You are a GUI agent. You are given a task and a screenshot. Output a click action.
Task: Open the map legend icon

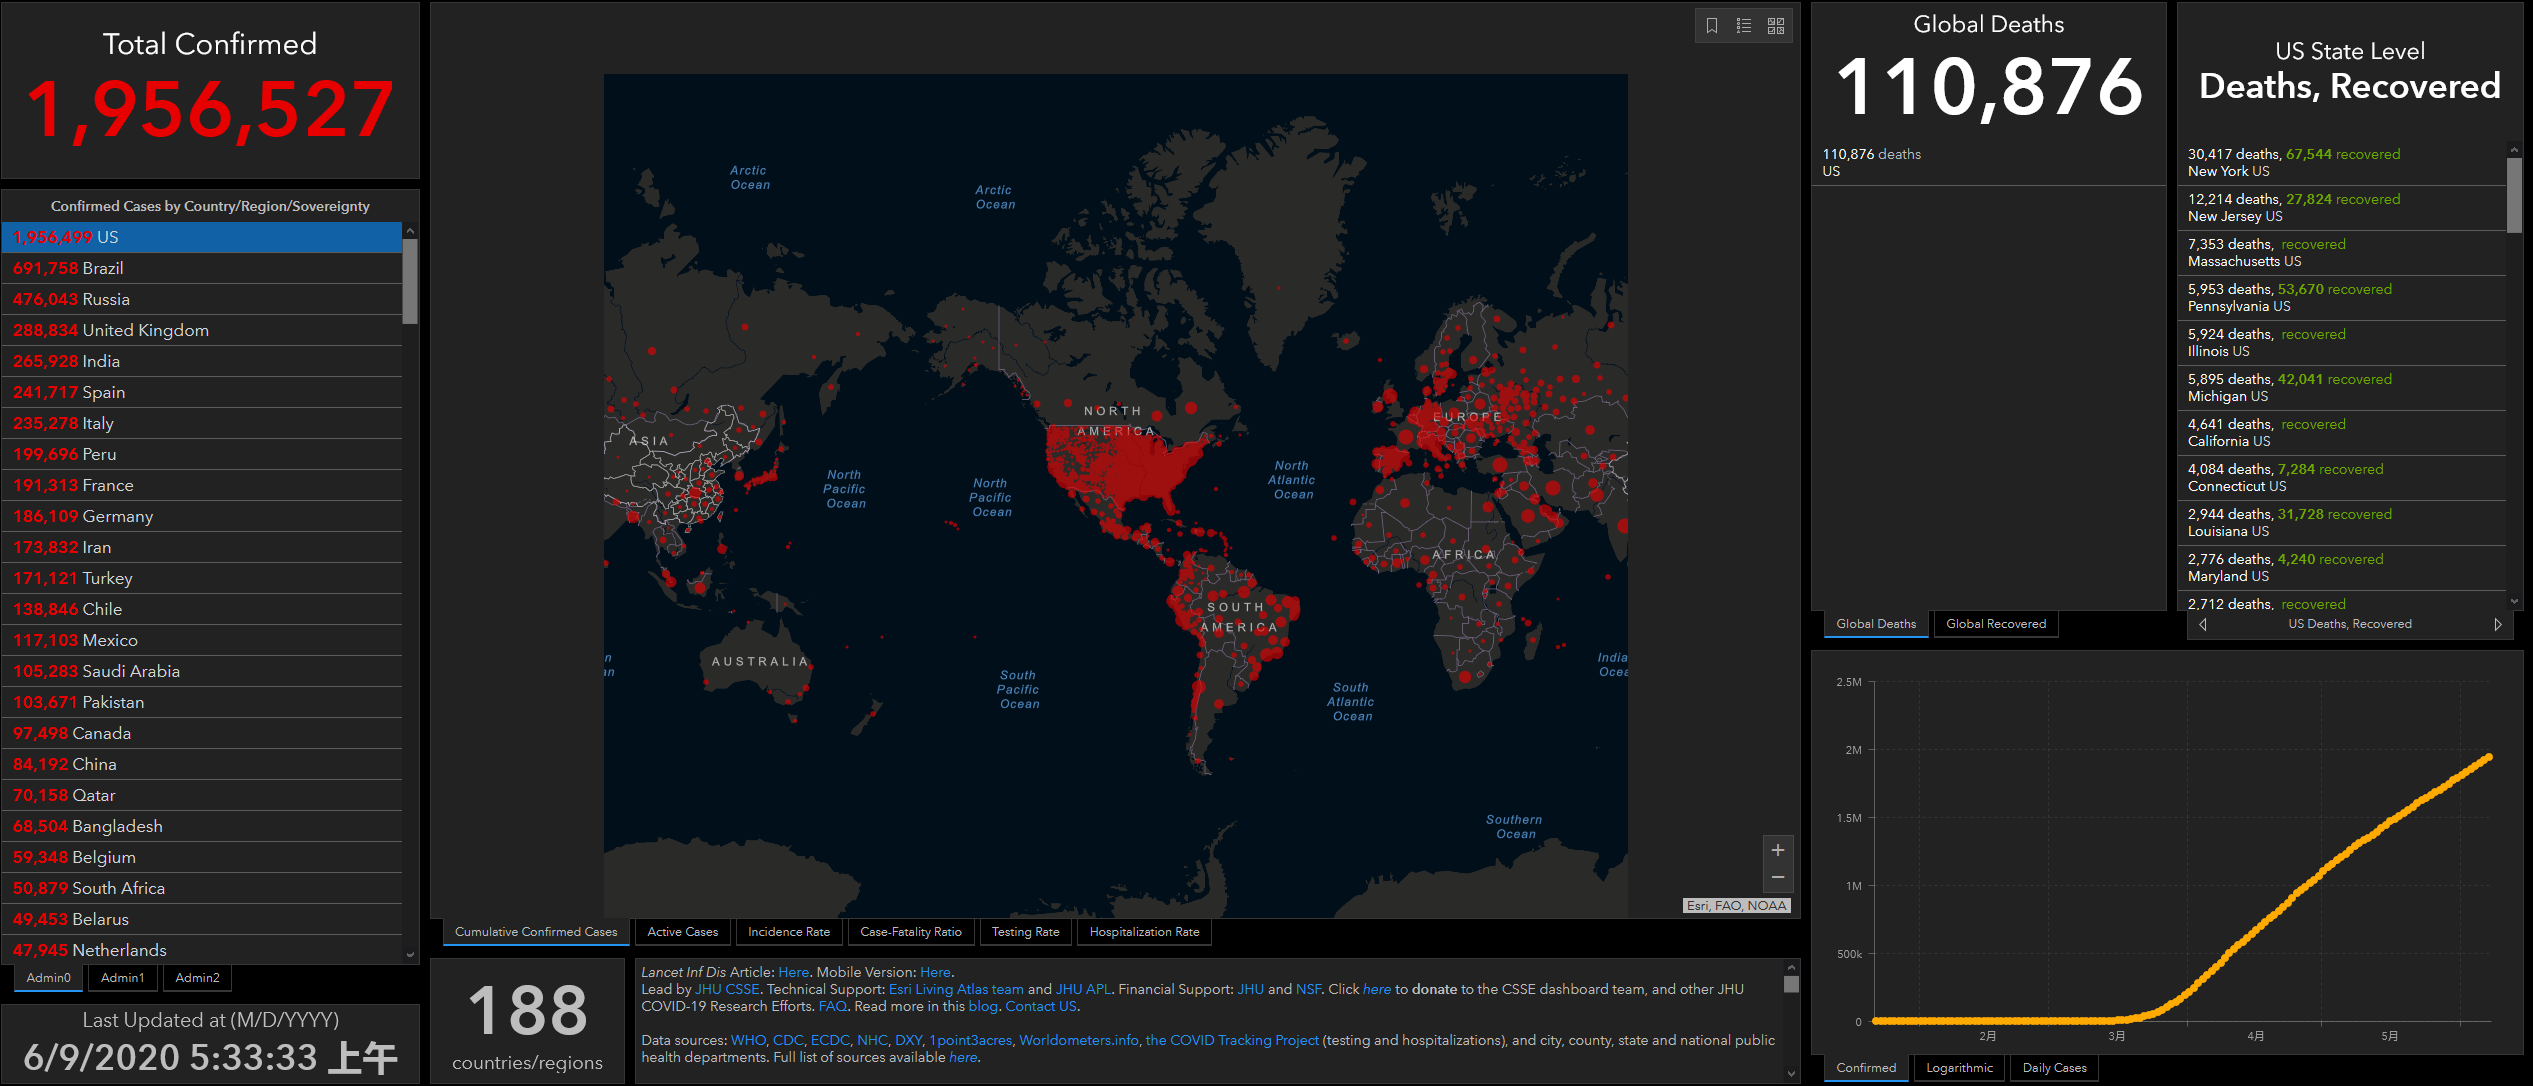(1744, 26)
